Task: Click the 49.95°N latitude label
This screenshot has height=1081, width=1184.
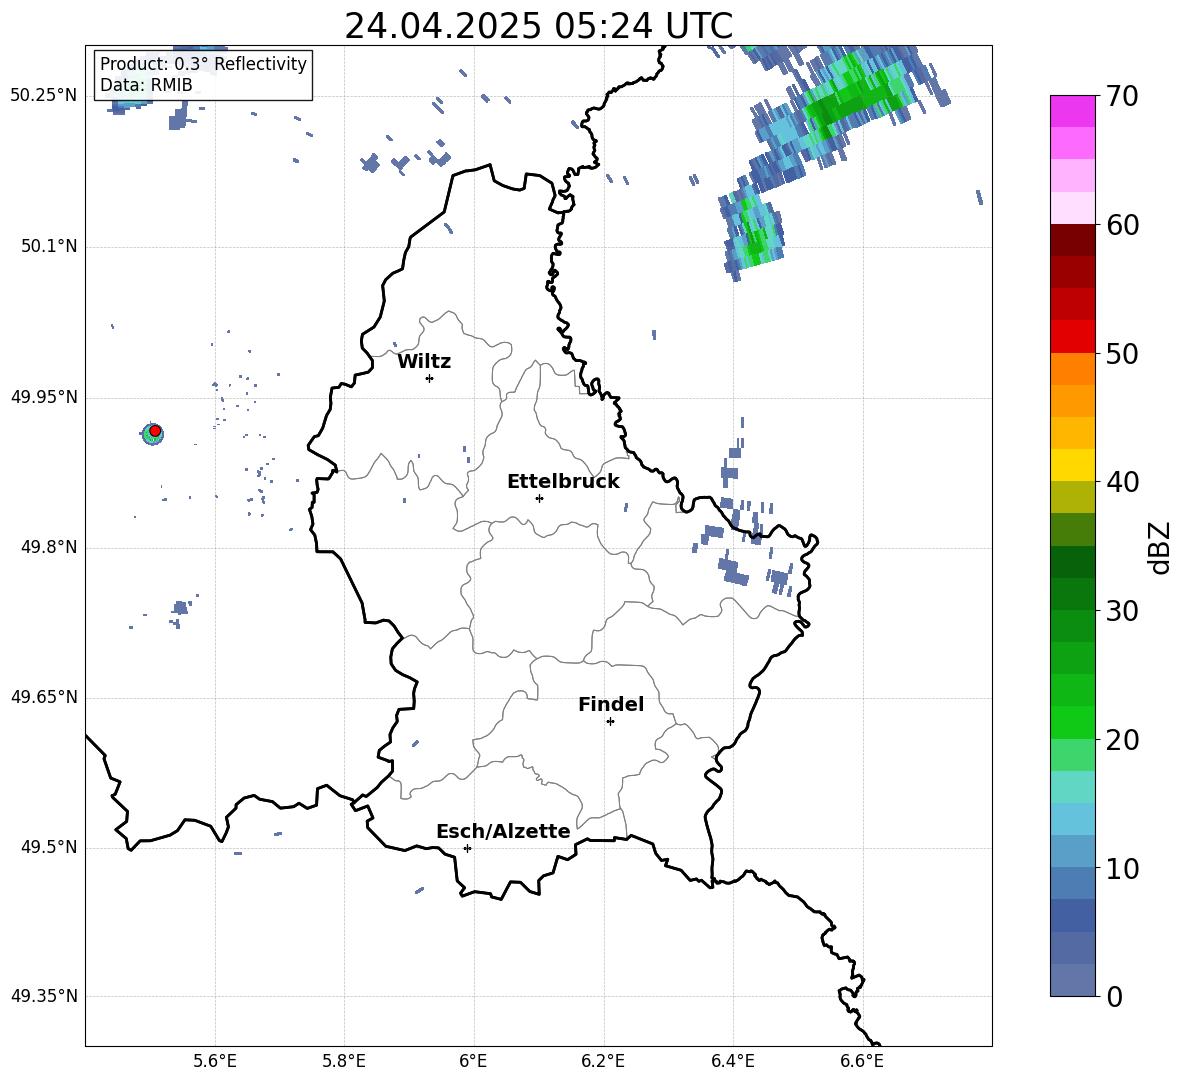Action: (44, 397)
